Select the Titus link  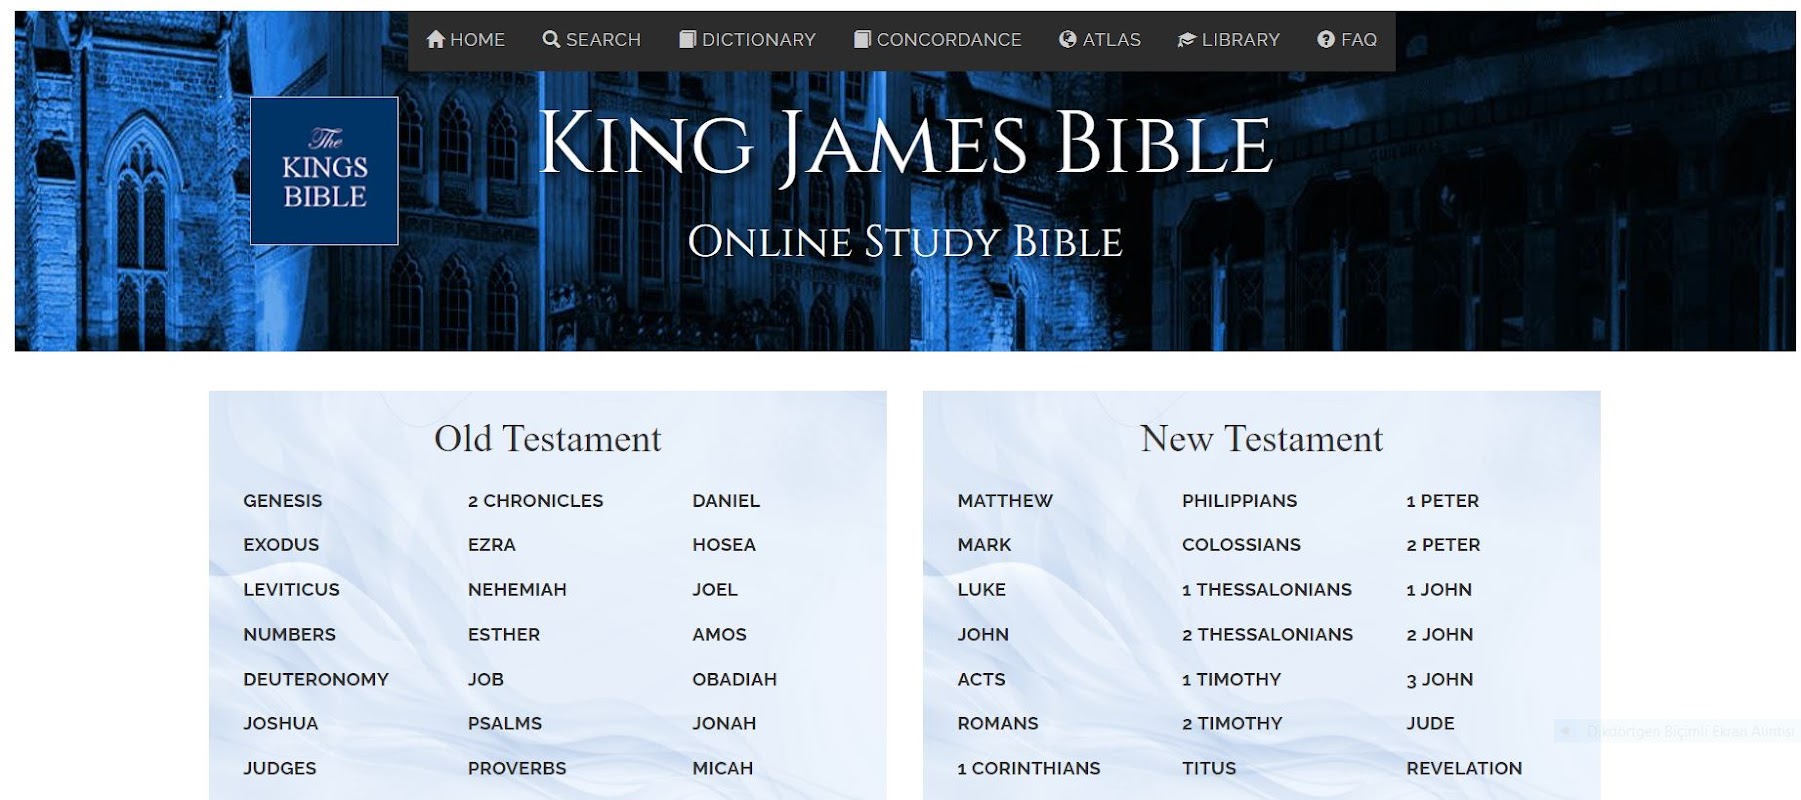[x=1209, y=769]
